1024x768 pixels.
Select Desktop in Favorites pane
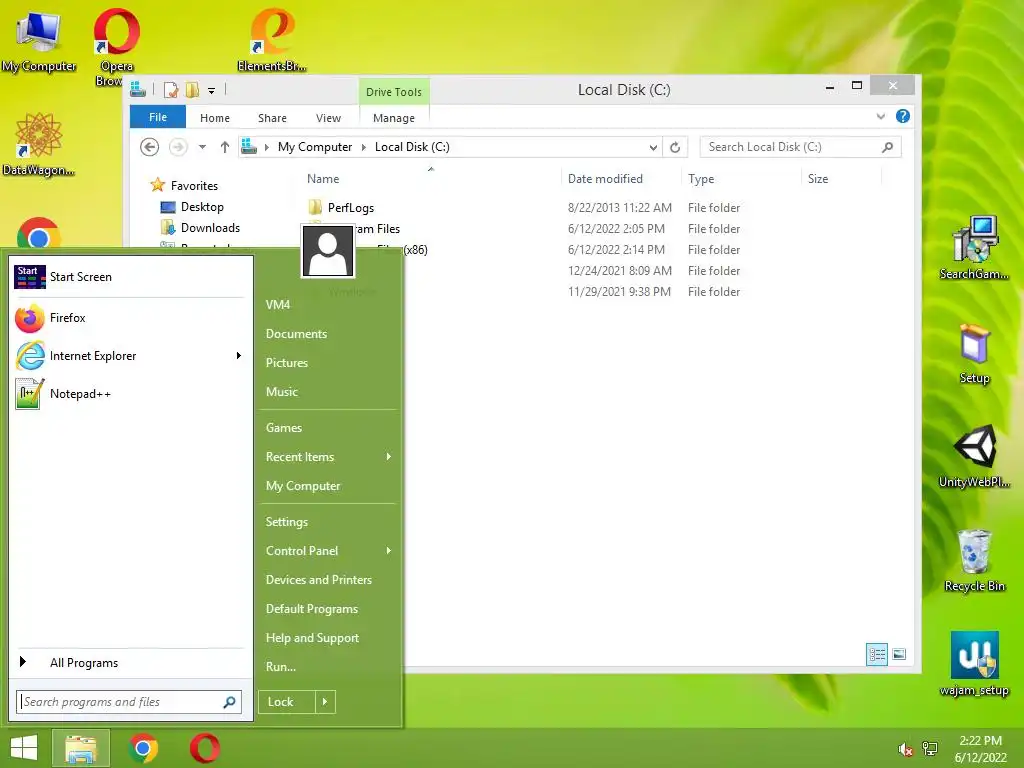coord(192,207)
